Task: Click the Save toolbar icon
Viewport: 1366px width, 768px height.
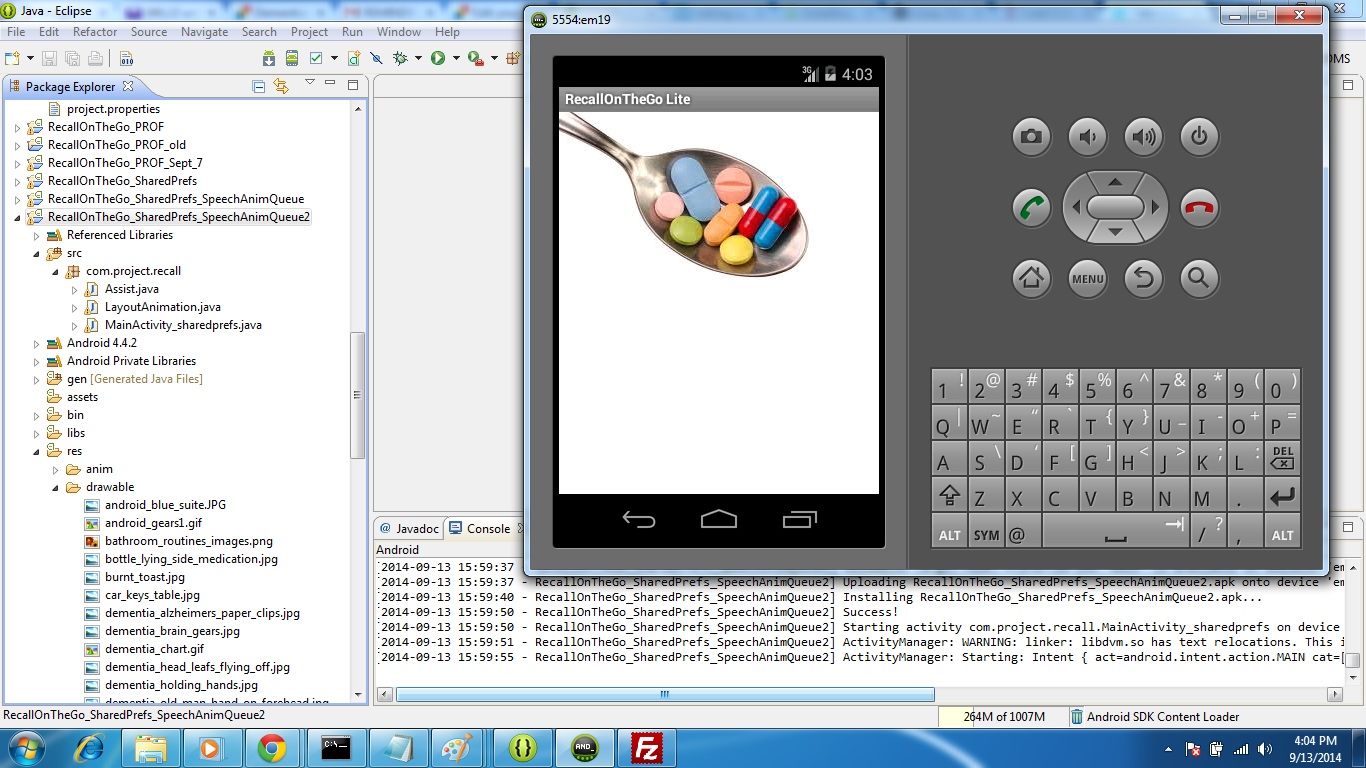Action: [x=49, y=58]
